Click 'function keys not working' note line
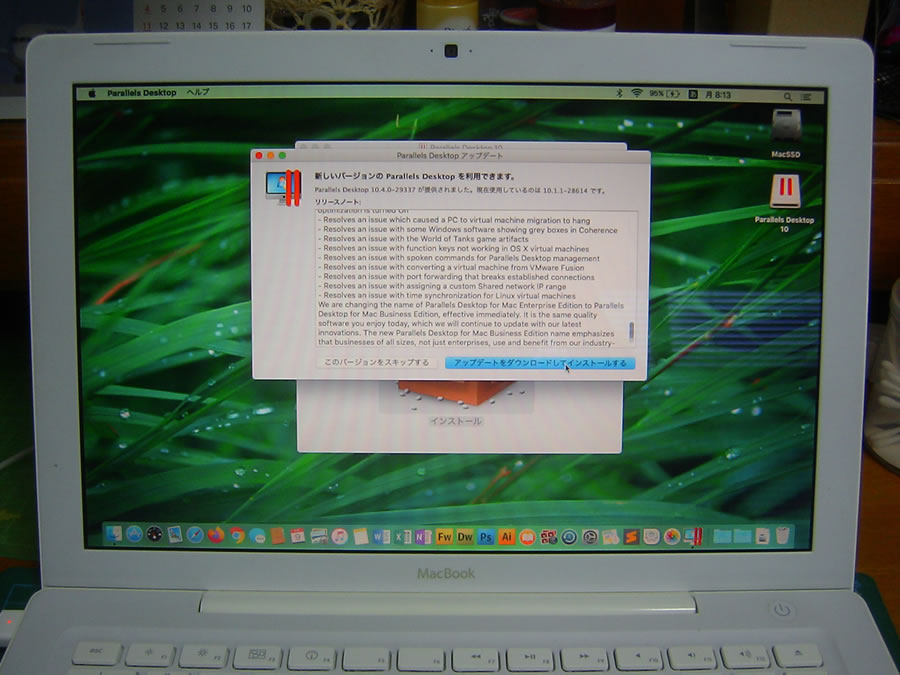 point(453,249)
